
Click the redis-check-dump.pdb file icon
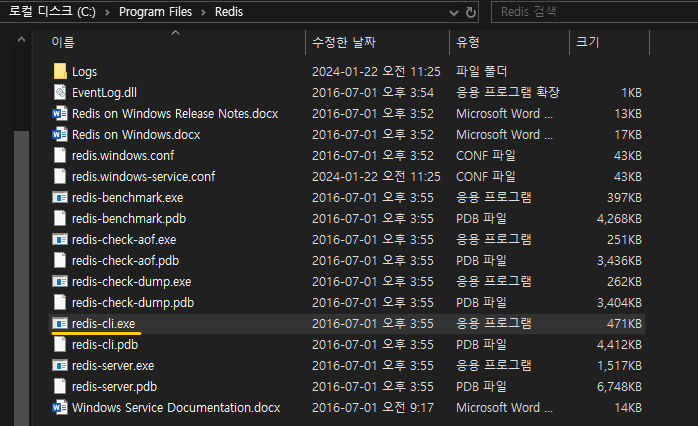(60, 302)
